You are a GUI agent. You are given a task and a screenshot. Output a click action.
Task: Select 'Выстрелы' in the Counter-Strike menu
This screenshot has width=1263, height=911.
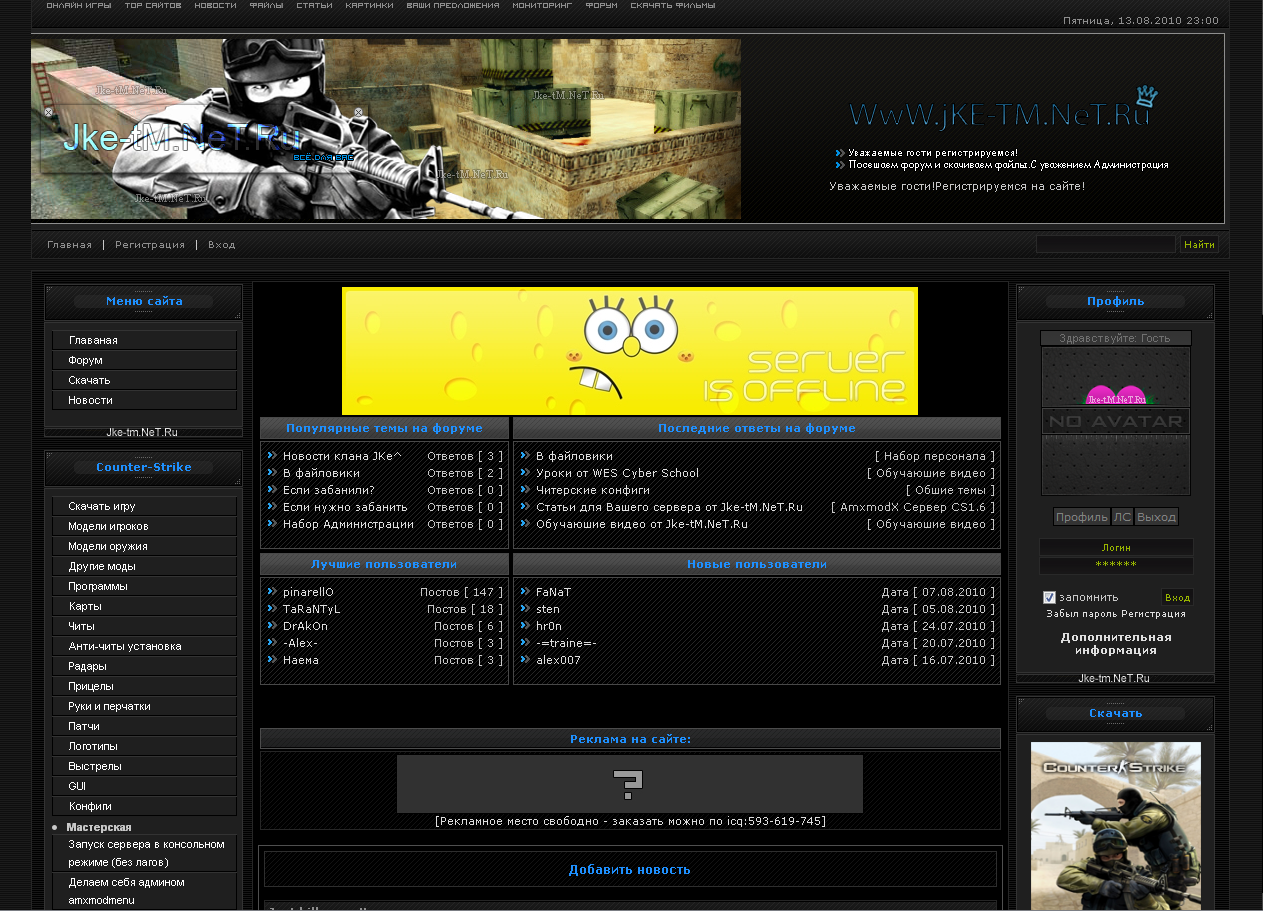point(144,766)
